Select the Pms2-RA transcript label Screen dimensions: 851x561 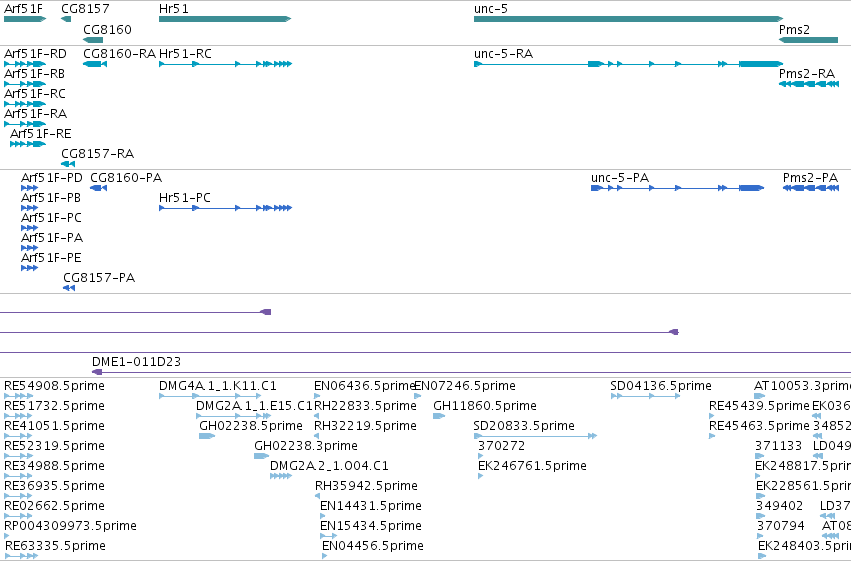(x=806, y=73)
